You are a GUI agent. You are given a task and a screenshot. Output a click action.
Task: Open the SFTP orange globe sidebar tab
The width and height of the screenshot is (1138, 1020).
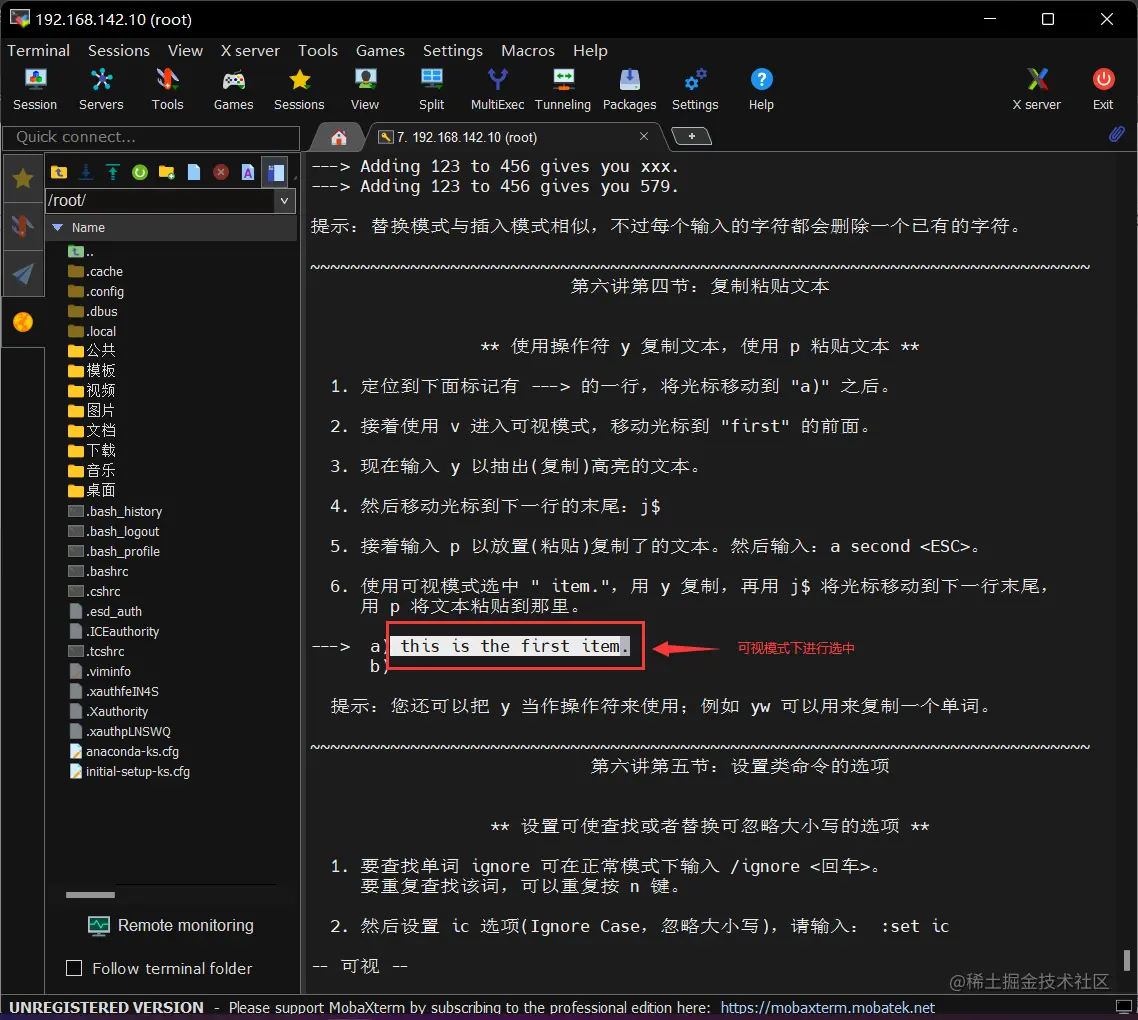tap(23, 322)
